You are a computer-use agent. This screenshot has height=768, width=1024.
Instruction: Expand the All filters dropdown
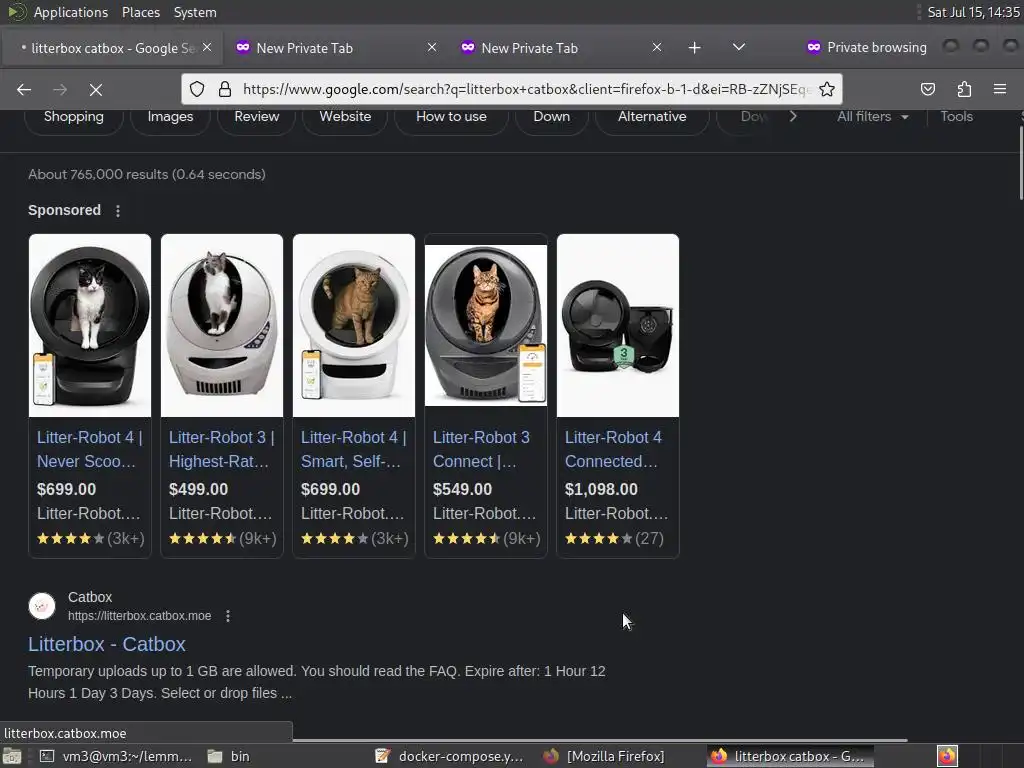pyautogui.click(x=872, y=117)
